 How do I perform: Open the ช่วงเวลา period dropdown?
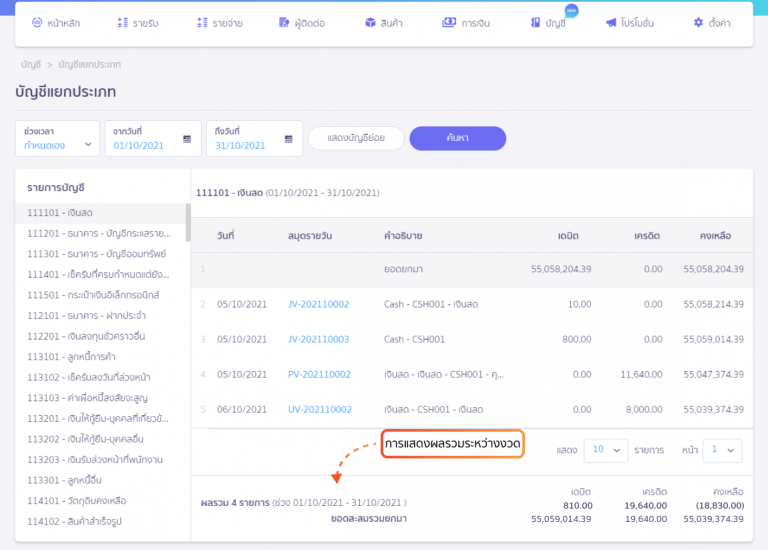(58, 139)
